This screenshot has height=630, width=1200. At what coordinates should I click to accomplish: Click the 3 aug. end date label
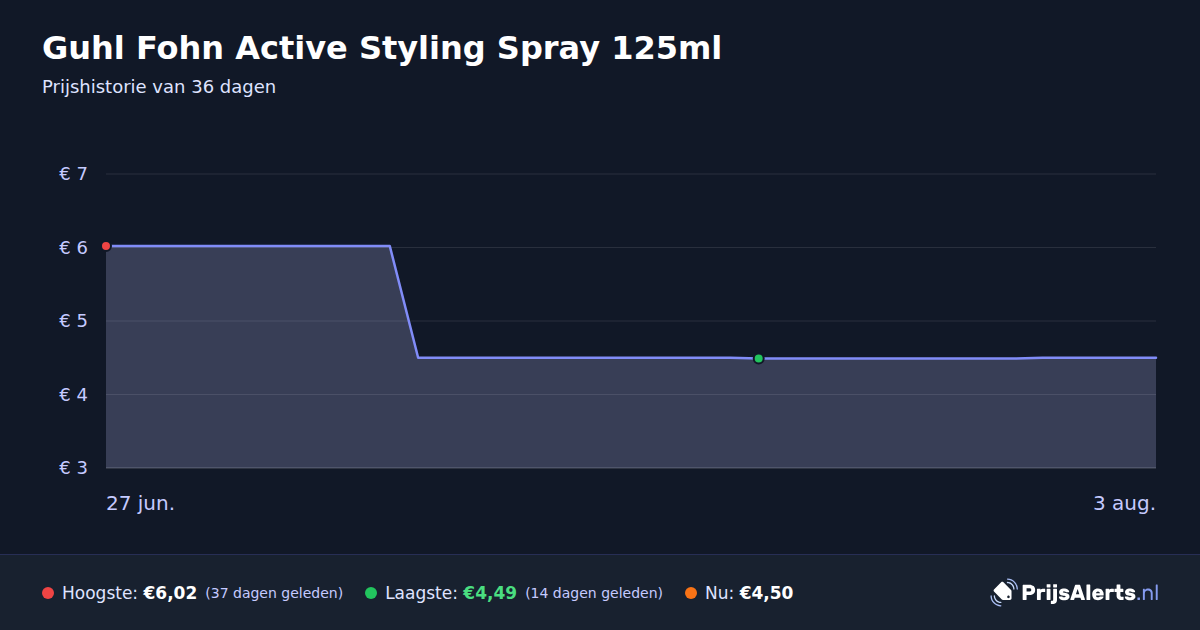pos(1124,503)
